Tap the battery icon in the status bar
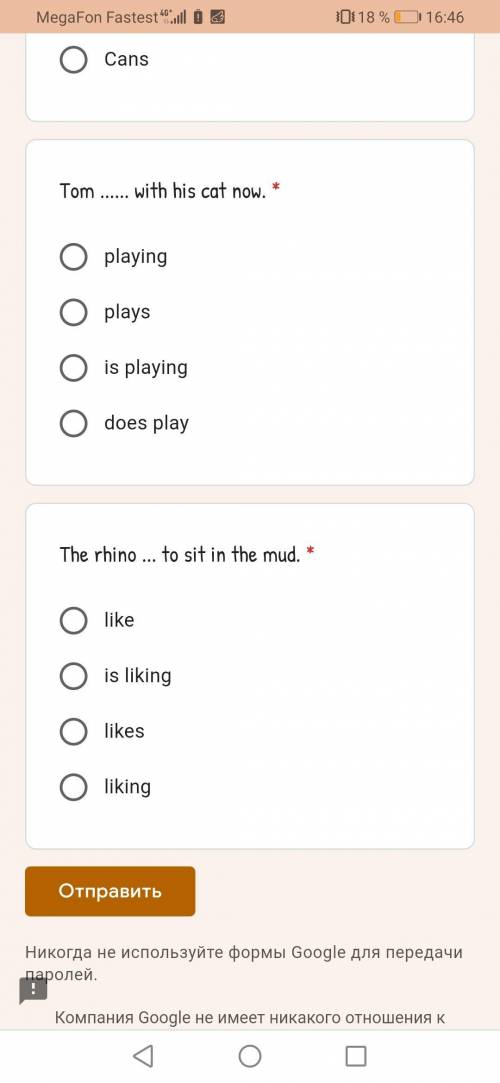Image resolution: width=500 pixels, height=1083 pixels. coord(407,17)
